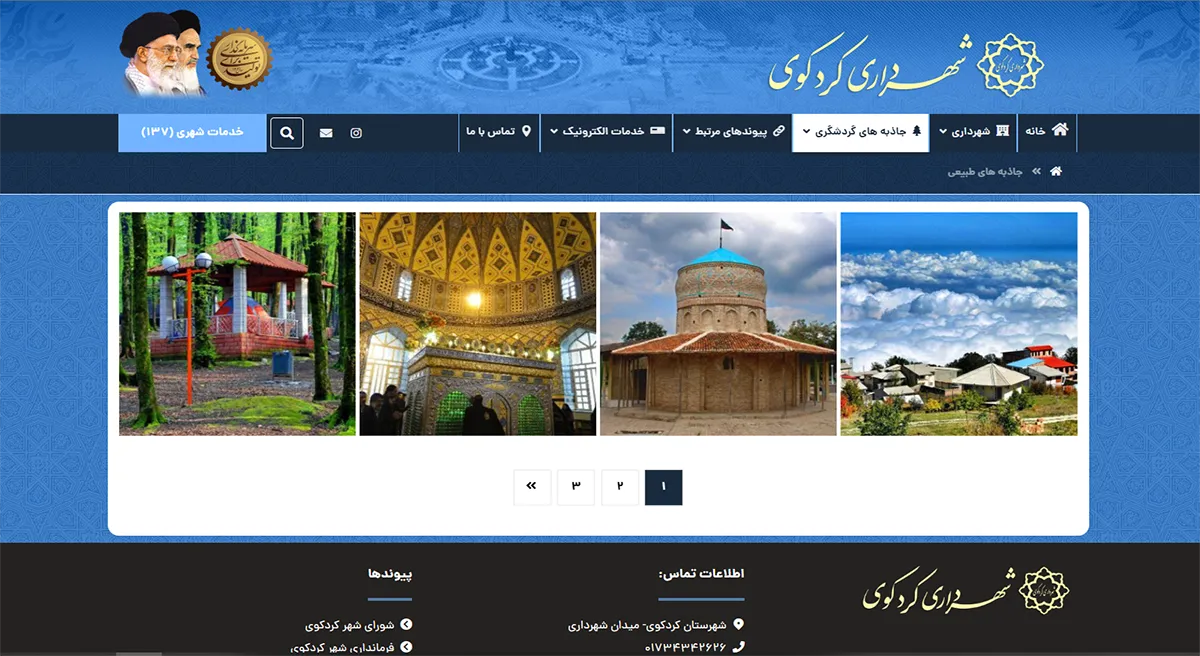Image resolution: width=1200 pixels, height=656 pixels.
Task: Click the arrow icon beside شورای شهر کردکوی
Action: tap(405, 626)
